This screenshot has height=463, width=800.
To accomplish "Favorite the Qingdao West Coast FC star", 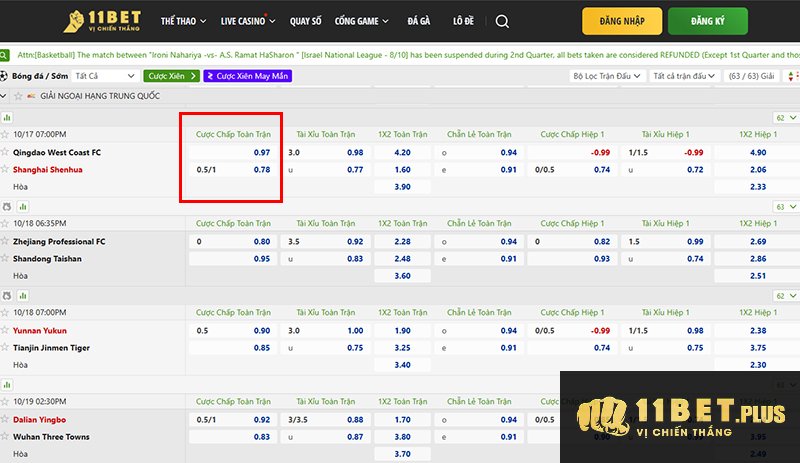I will (x=6, y=153).
